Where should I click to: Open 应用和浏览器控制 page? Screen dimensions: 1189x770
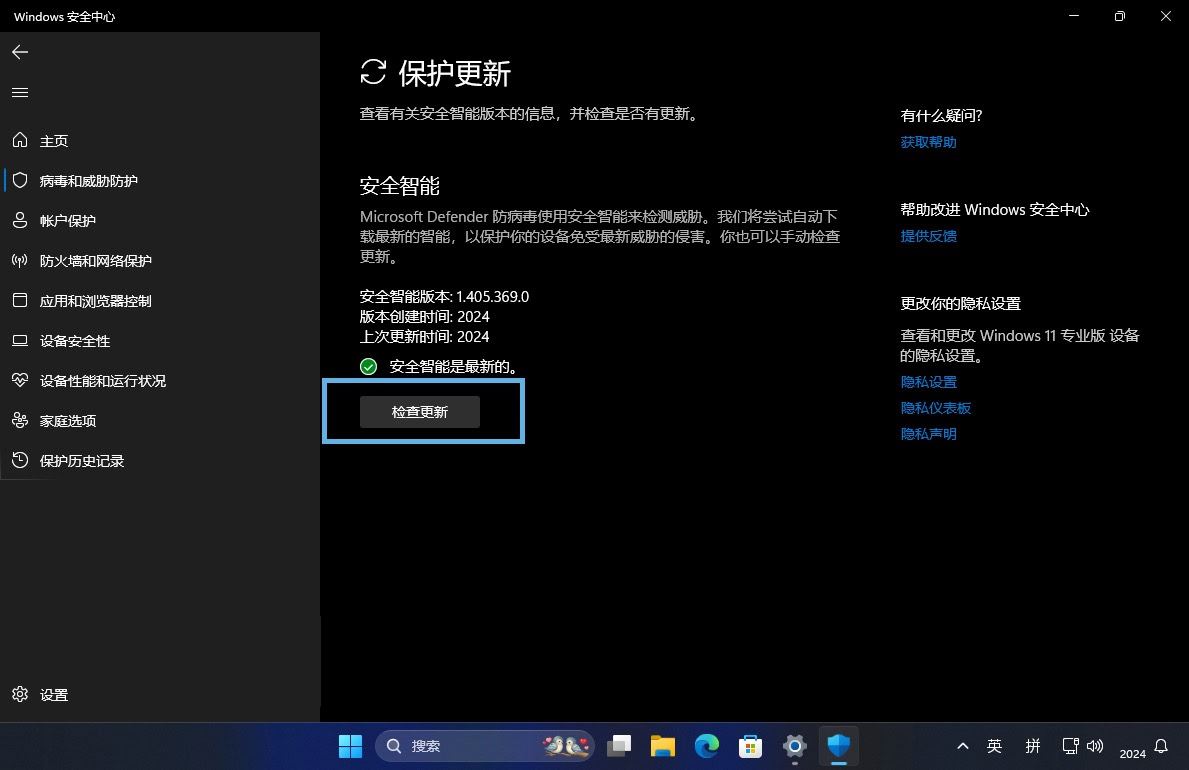pos(95,301)
